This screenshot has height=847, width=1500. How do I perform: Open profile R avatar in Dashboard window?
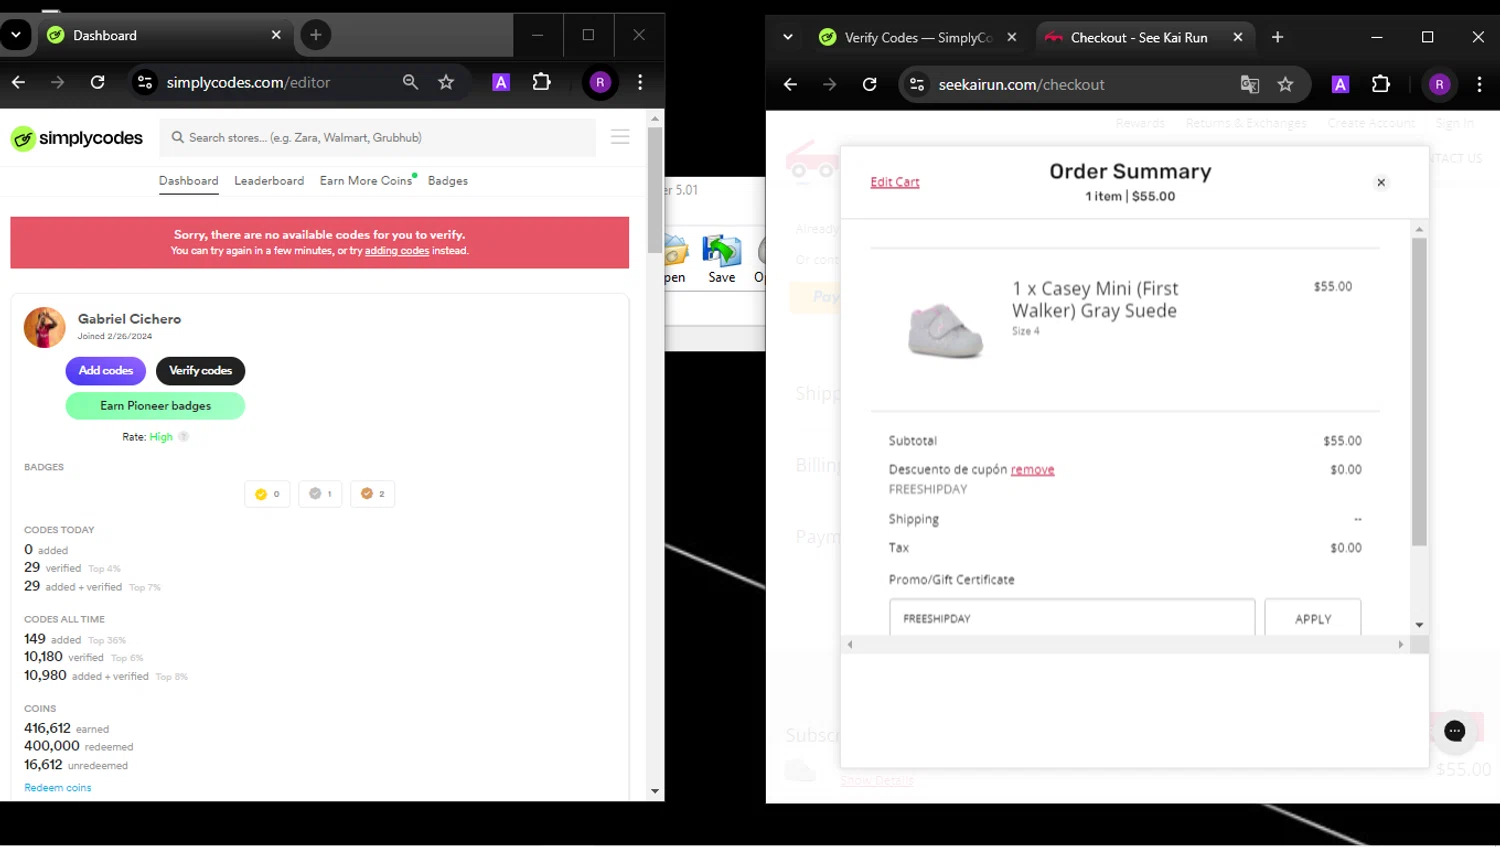click(x=600, y=82)
